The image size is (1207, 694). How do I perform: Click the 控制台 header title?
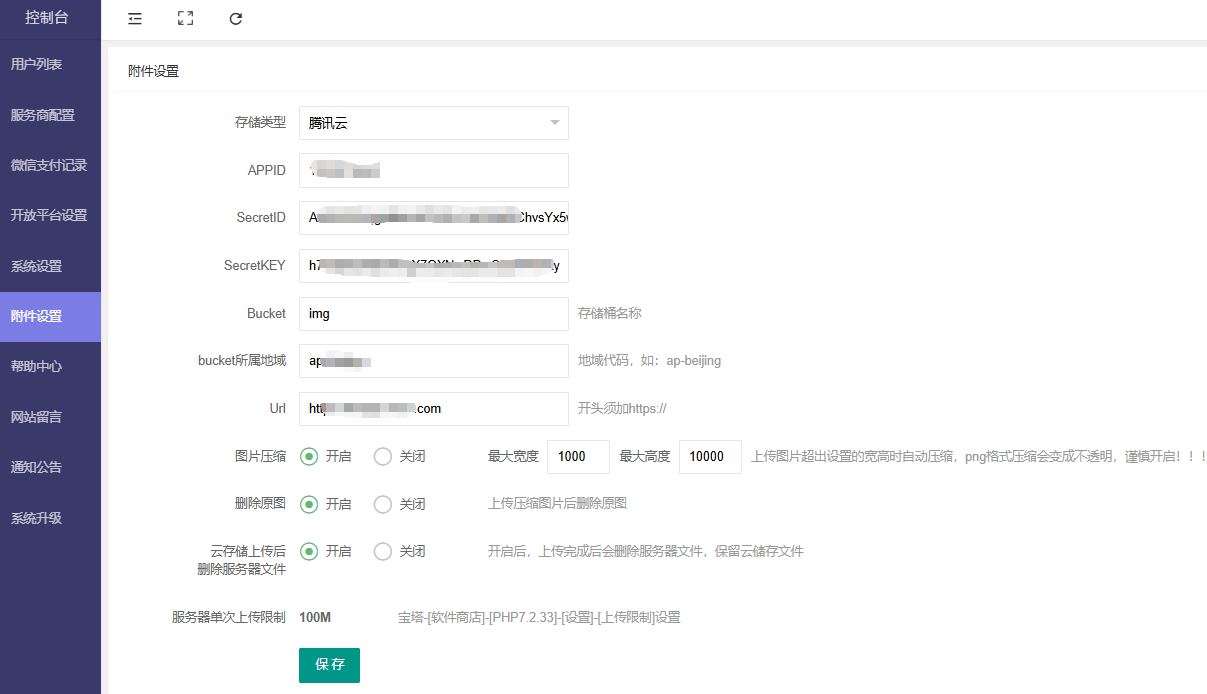point(47,17)
